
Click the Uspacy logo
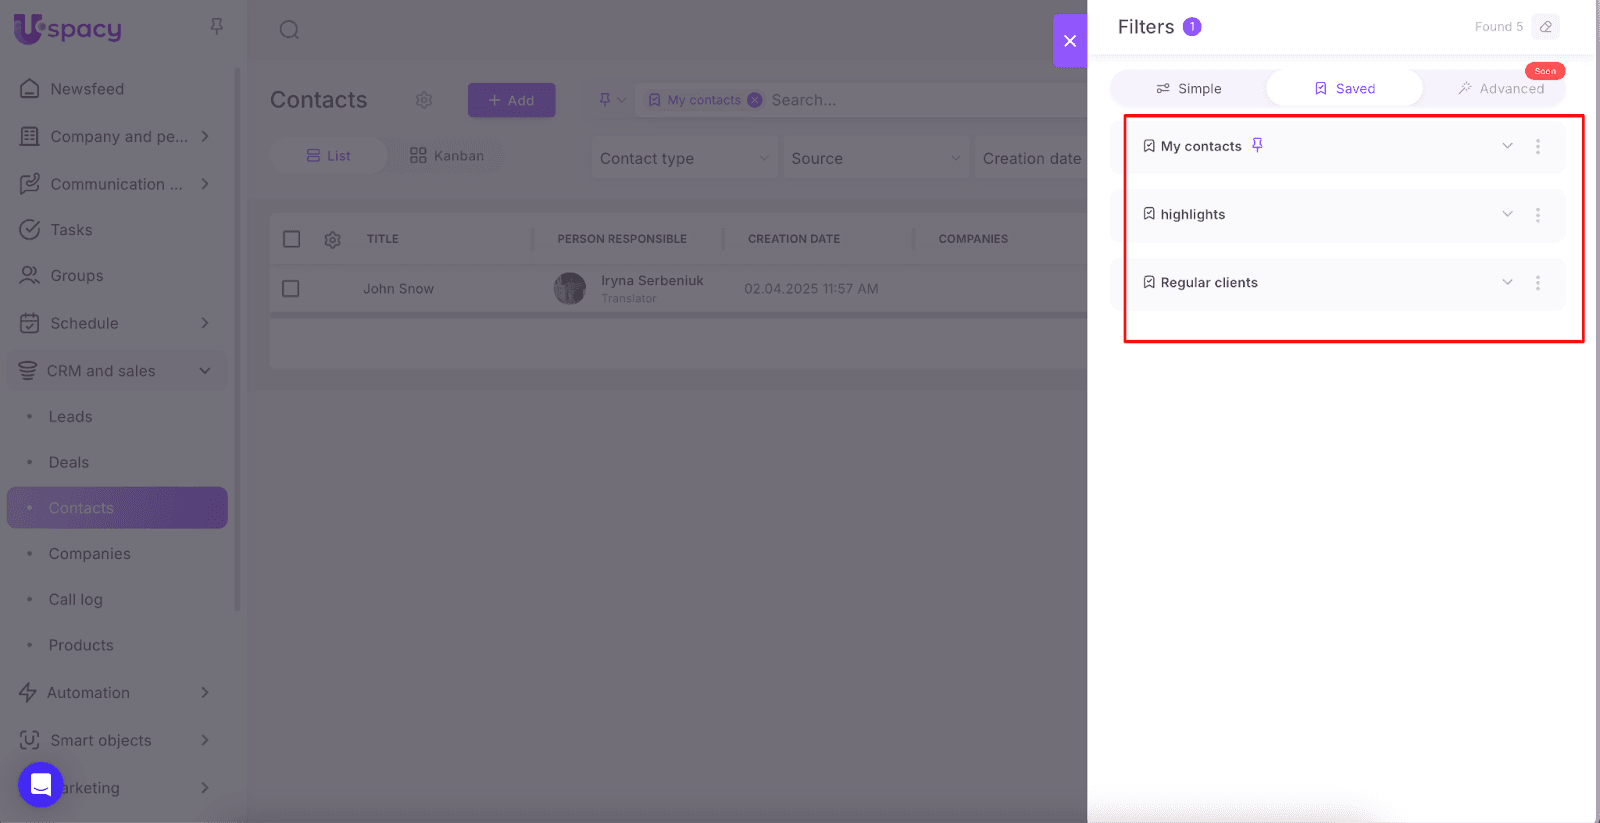[x=68, y=28]
